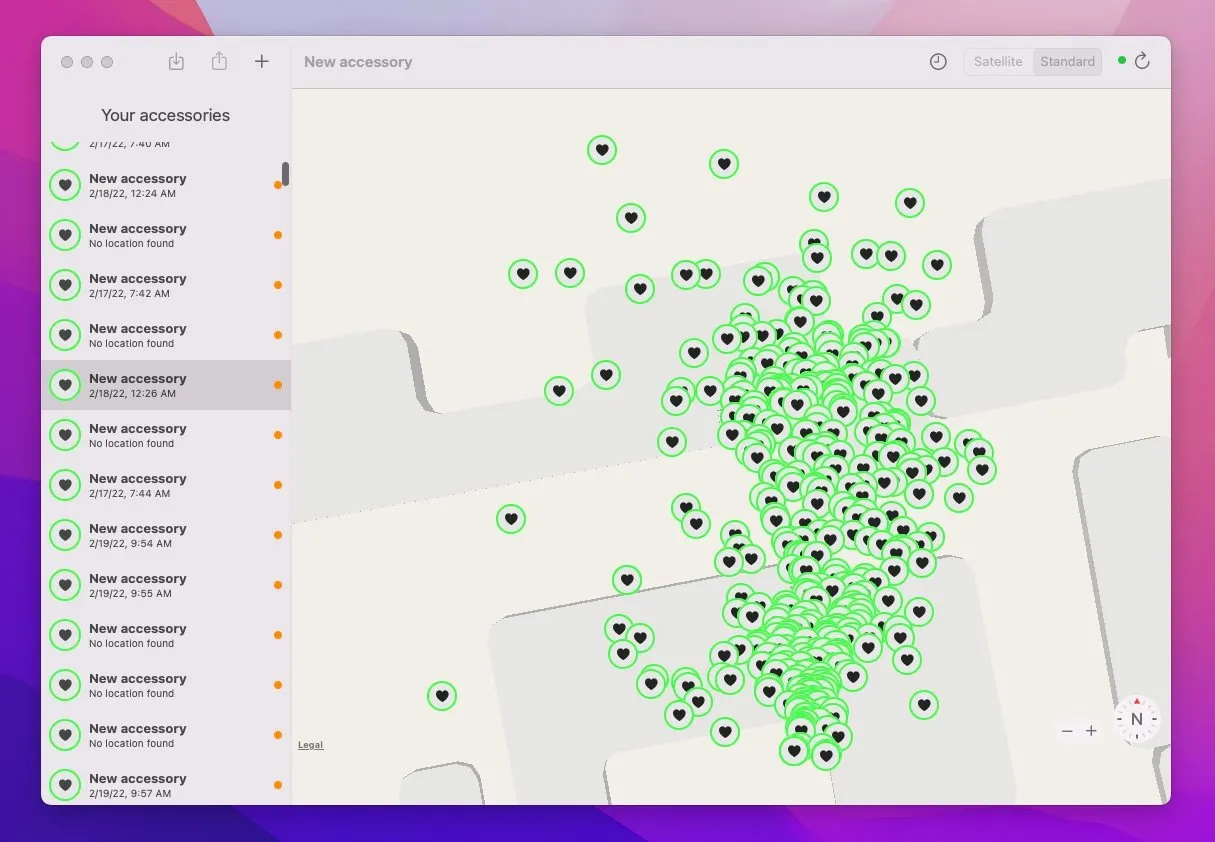Switch map to Standard view
The width and height of the screenshot is (1215, 842).
(1067, 62)
